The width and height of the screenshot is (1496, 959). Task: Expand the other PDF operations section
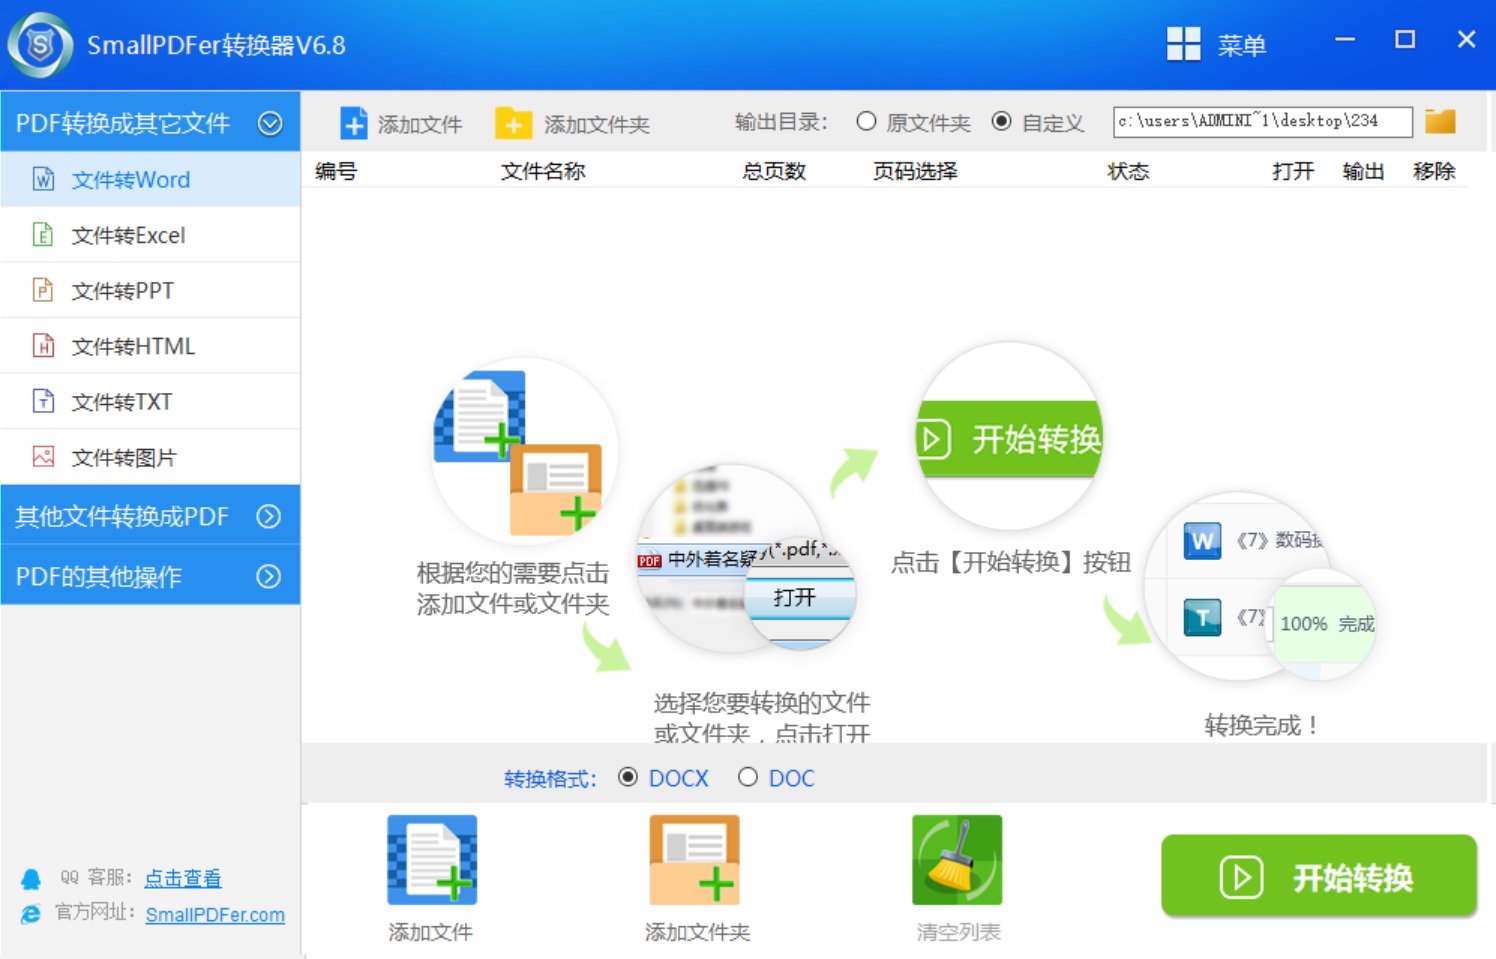(x=268, y=576)
